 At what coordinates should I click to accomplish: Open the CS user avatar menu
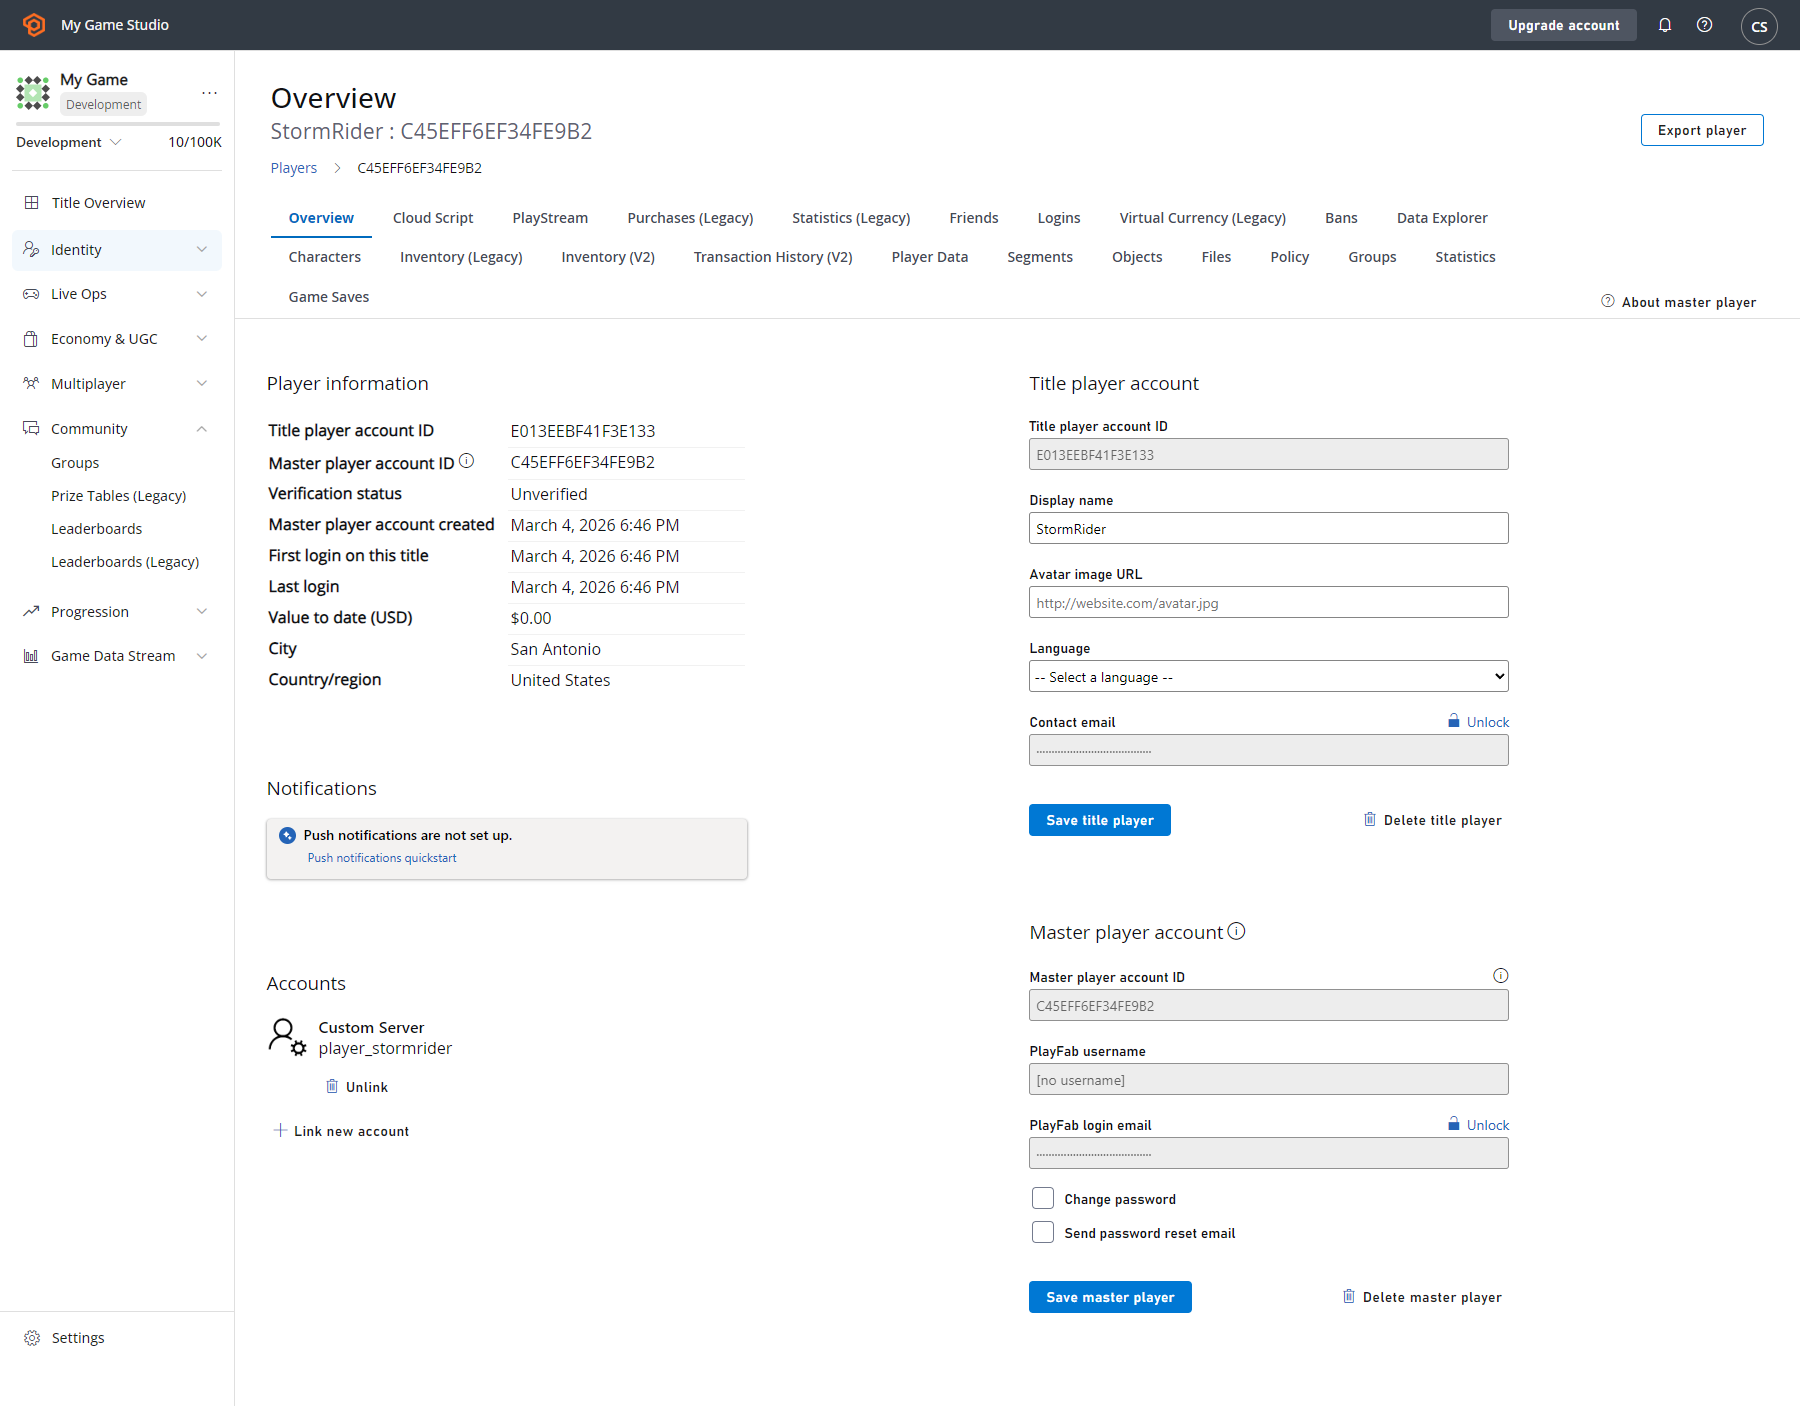[x=1759, y=26]
